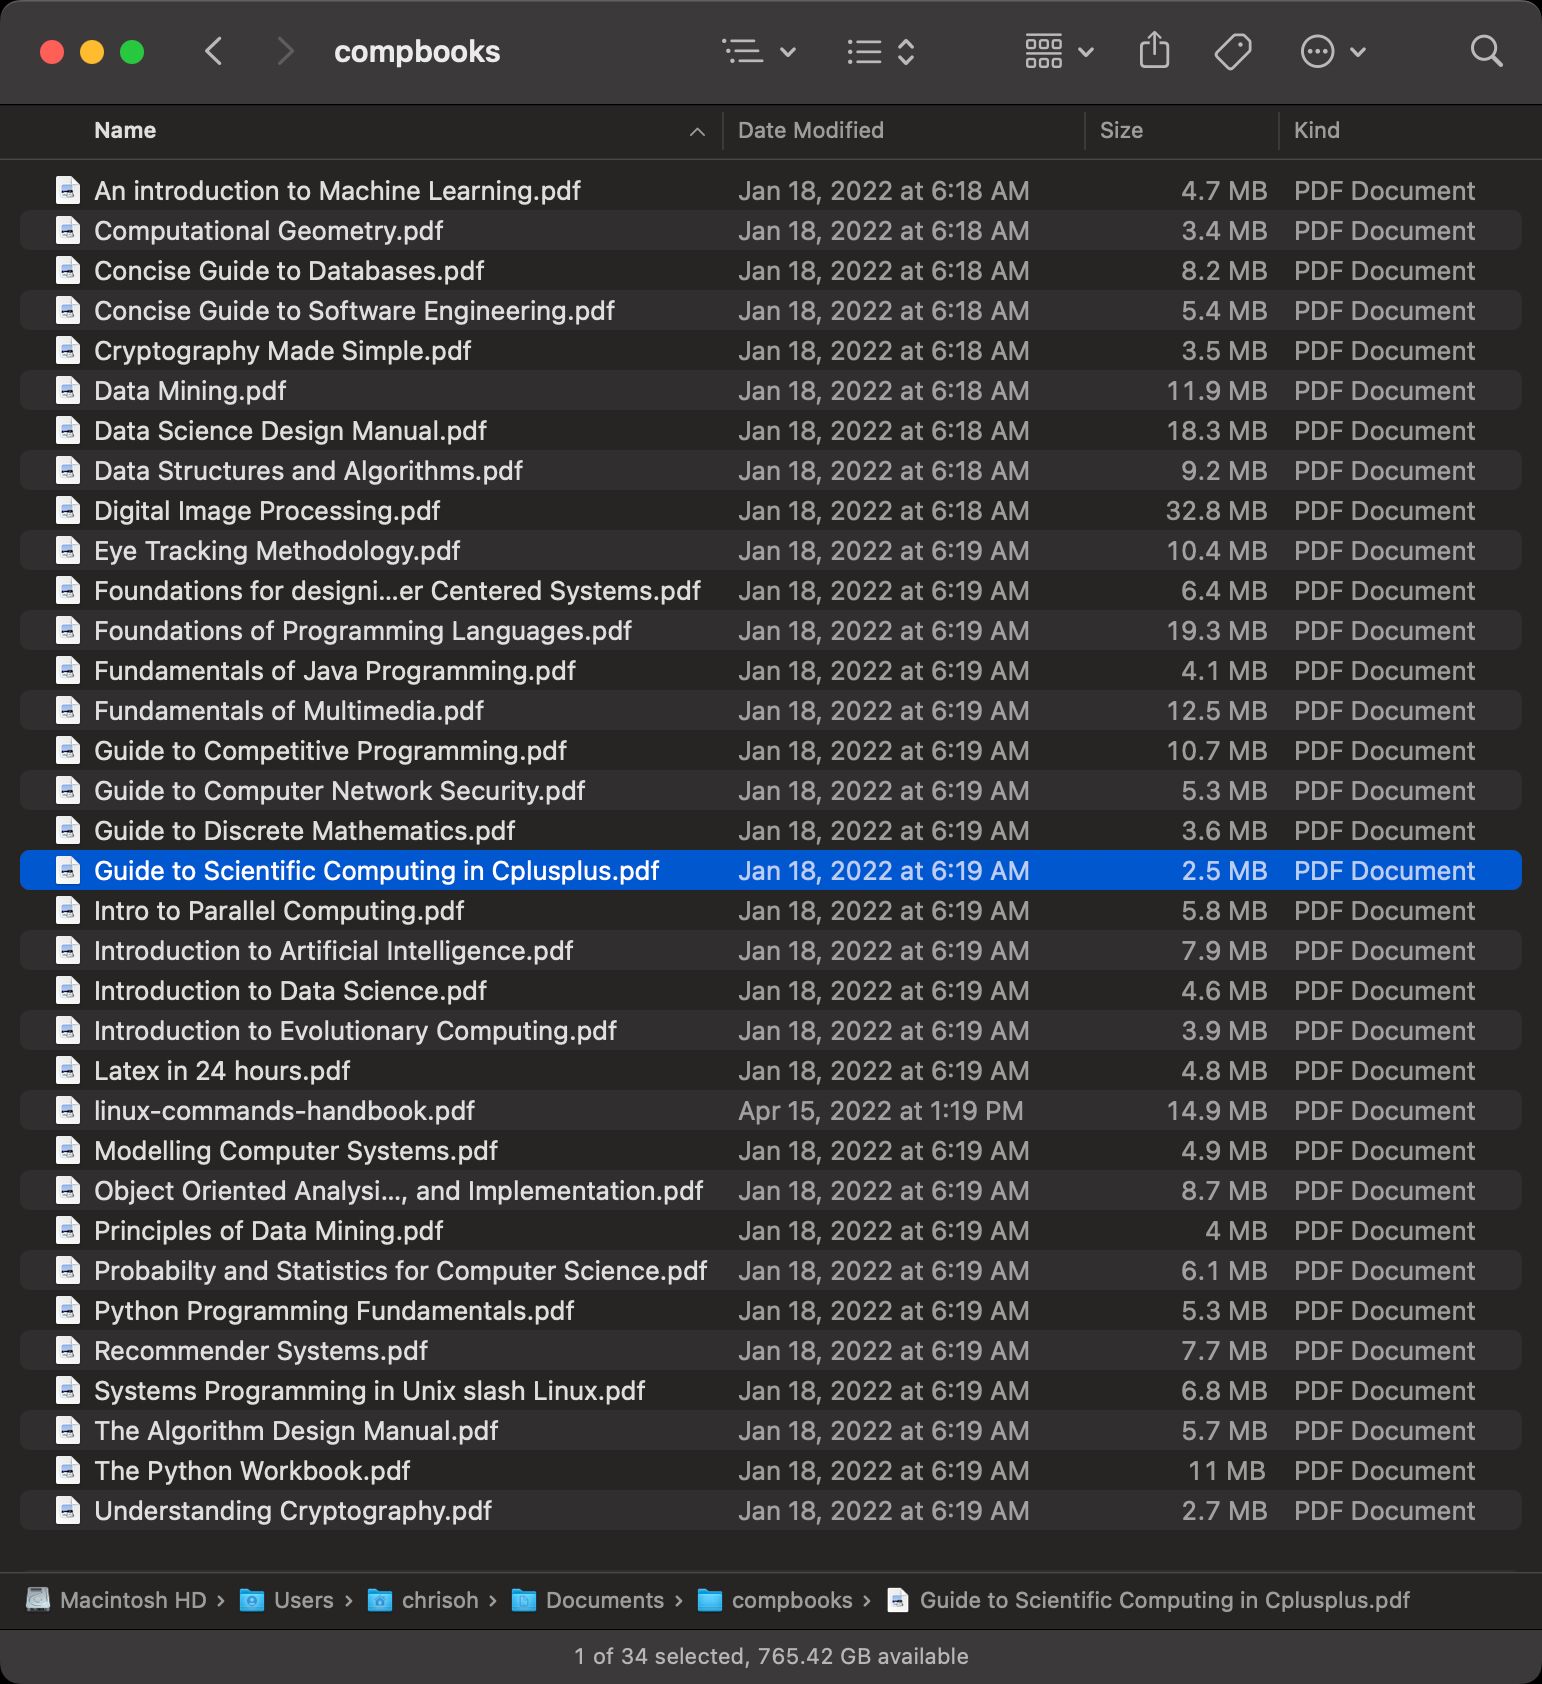1542x1684 pixels.
Task: Click PDF icon of Modelling Computer Systems.pdf
Action: coord(68,1150)
